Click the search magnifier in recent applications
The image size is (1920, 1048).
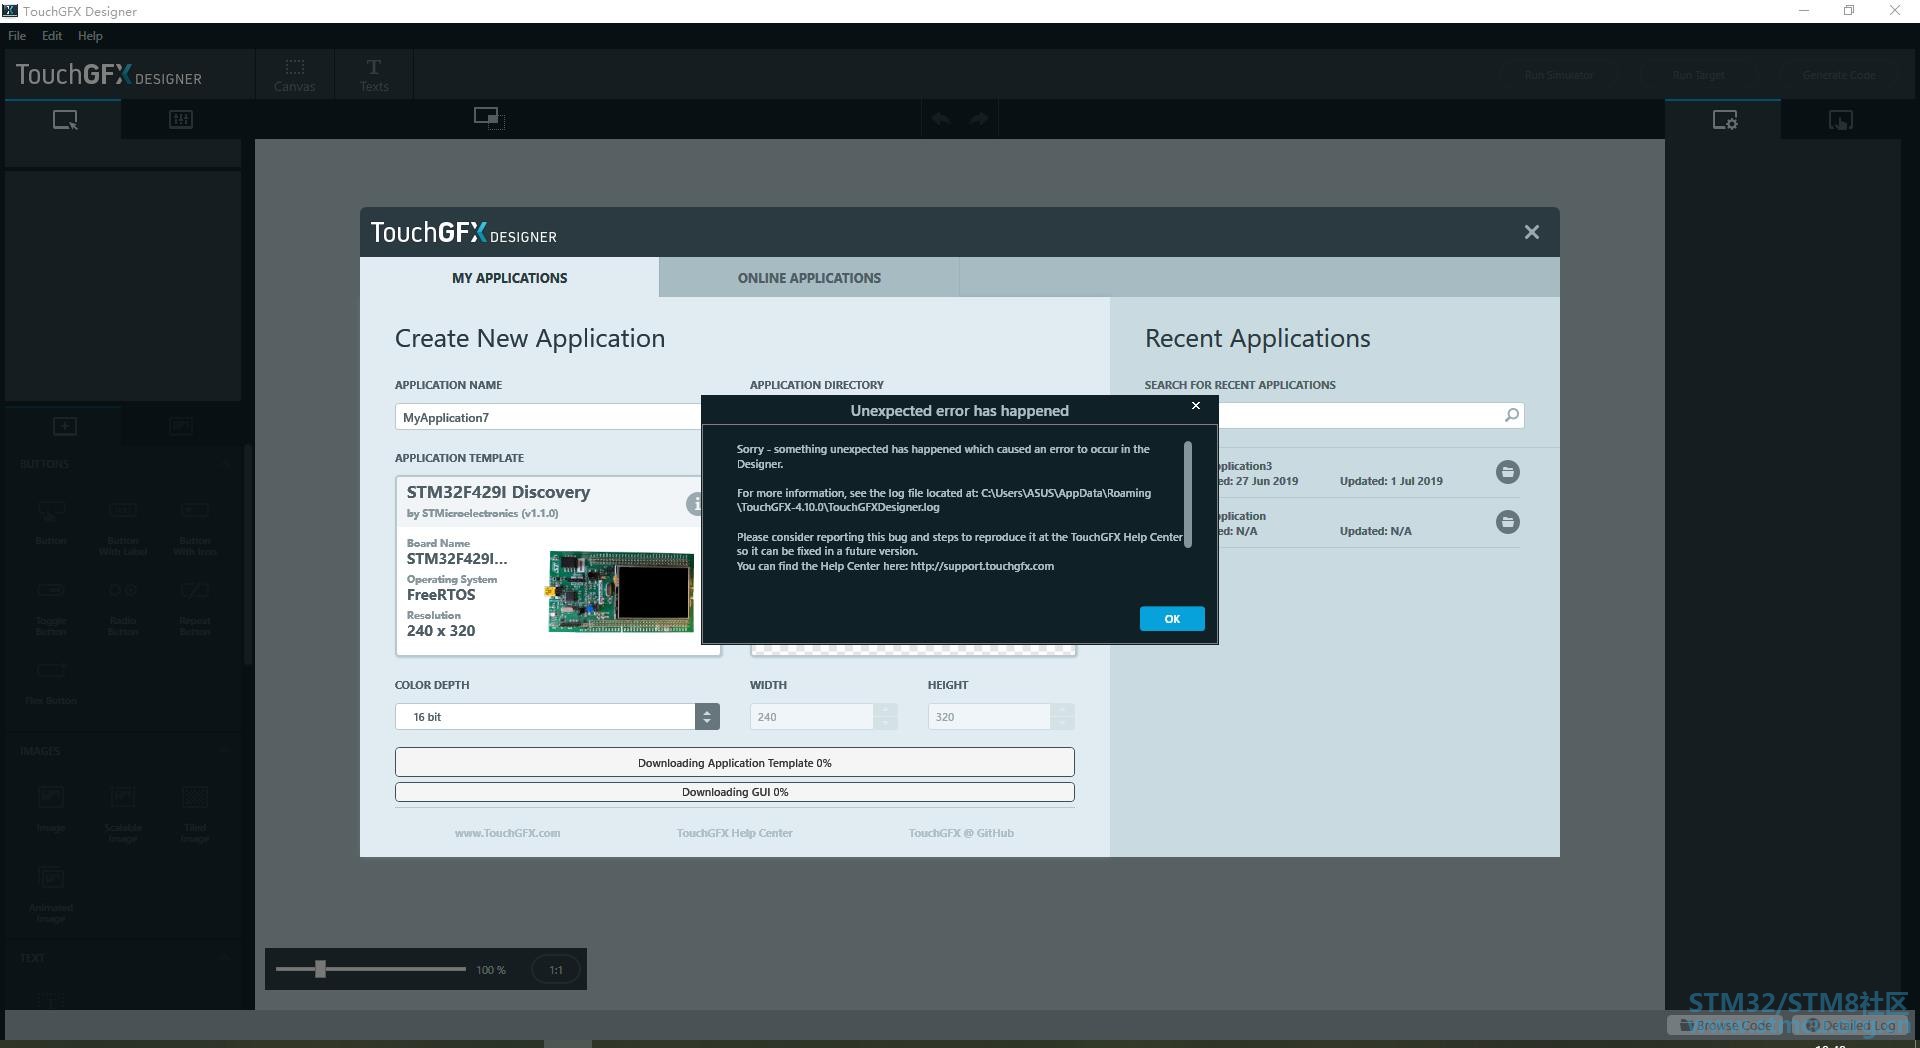(x=1511, y=415)
